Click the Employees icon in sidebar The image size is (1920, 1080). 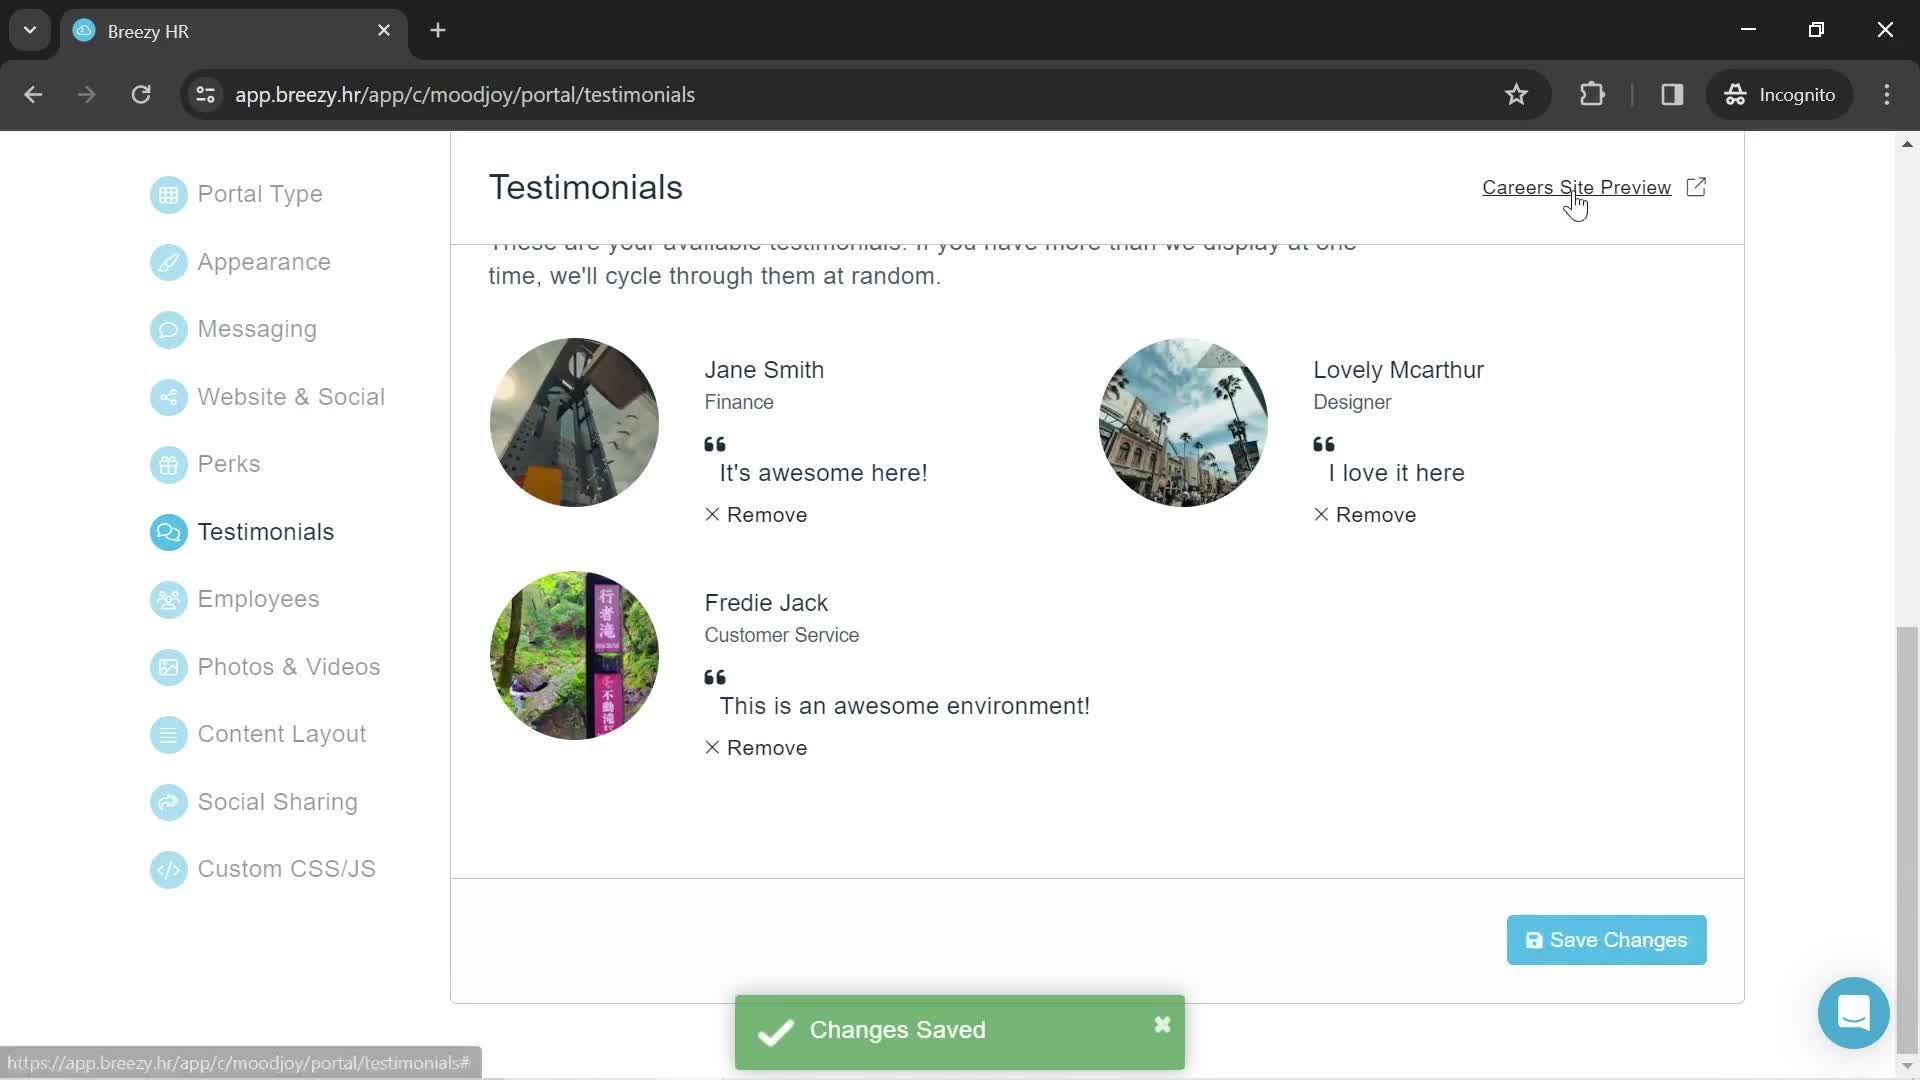tap(169, 599)
